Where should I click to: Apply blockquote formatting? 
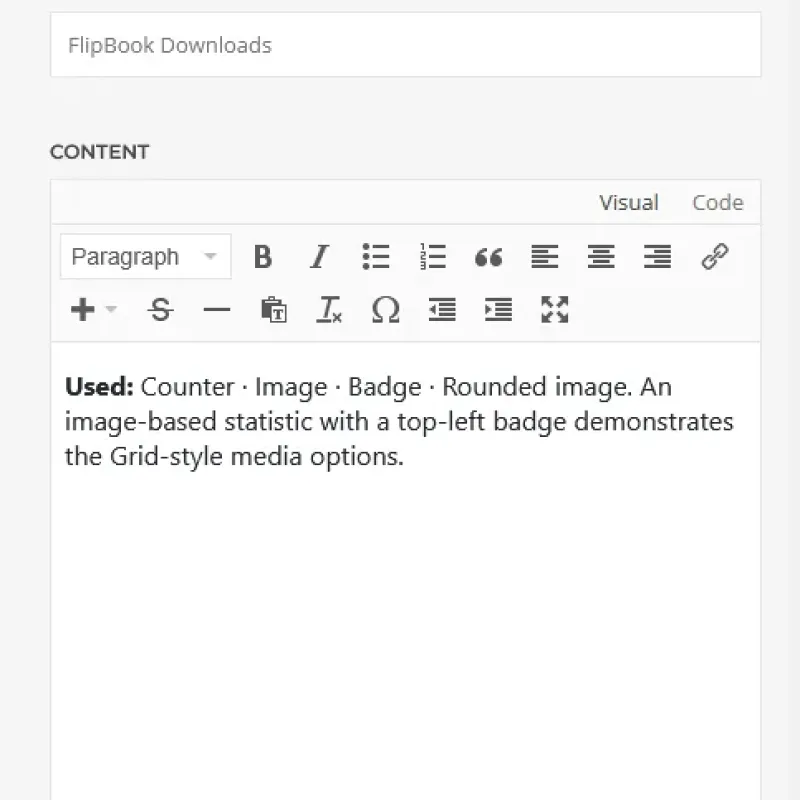point(488,257)
